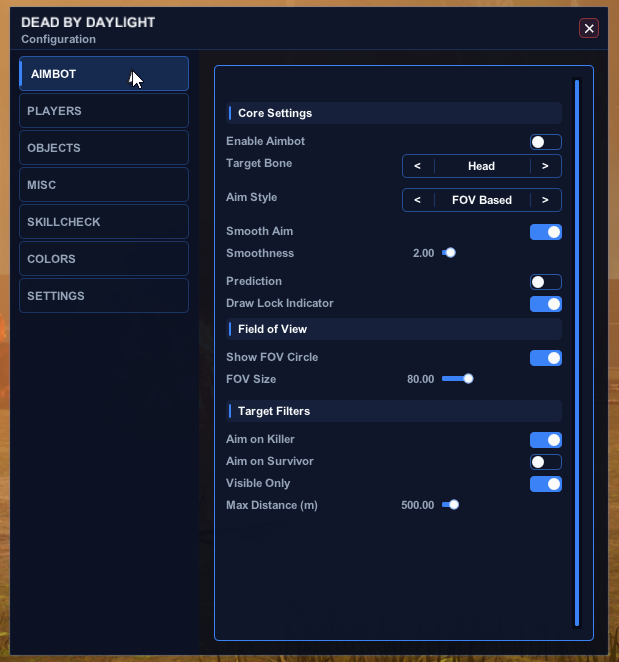Toggle the Enable Aimbot switch
Screen dimensions: 619x662
[x=546, y=142]
